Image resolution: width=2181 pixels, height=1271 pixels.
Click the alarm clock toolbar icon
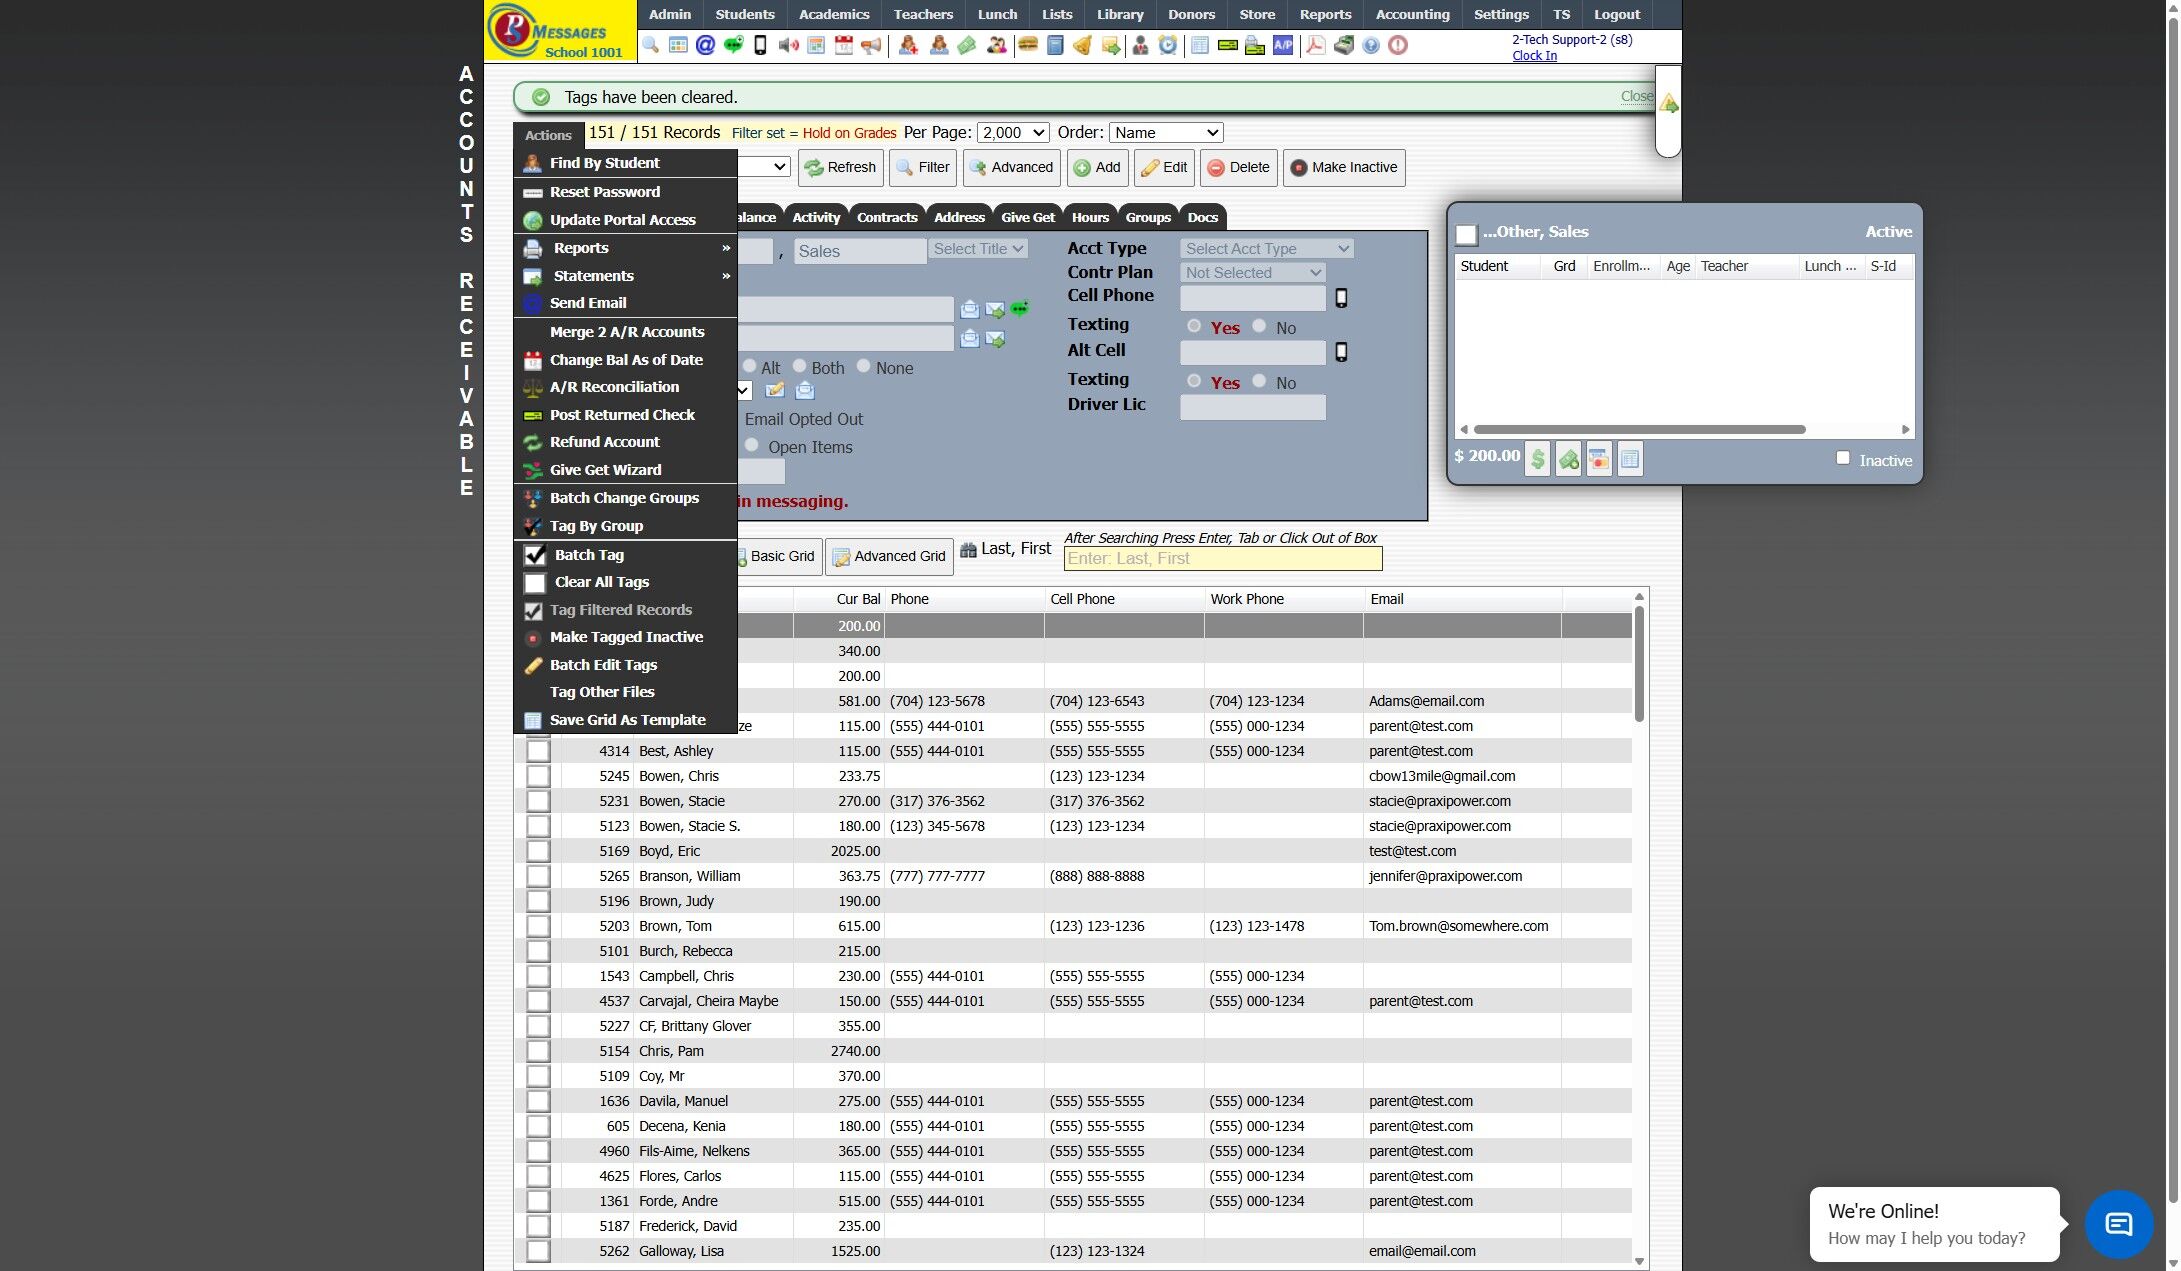(x=1167, y=45)
